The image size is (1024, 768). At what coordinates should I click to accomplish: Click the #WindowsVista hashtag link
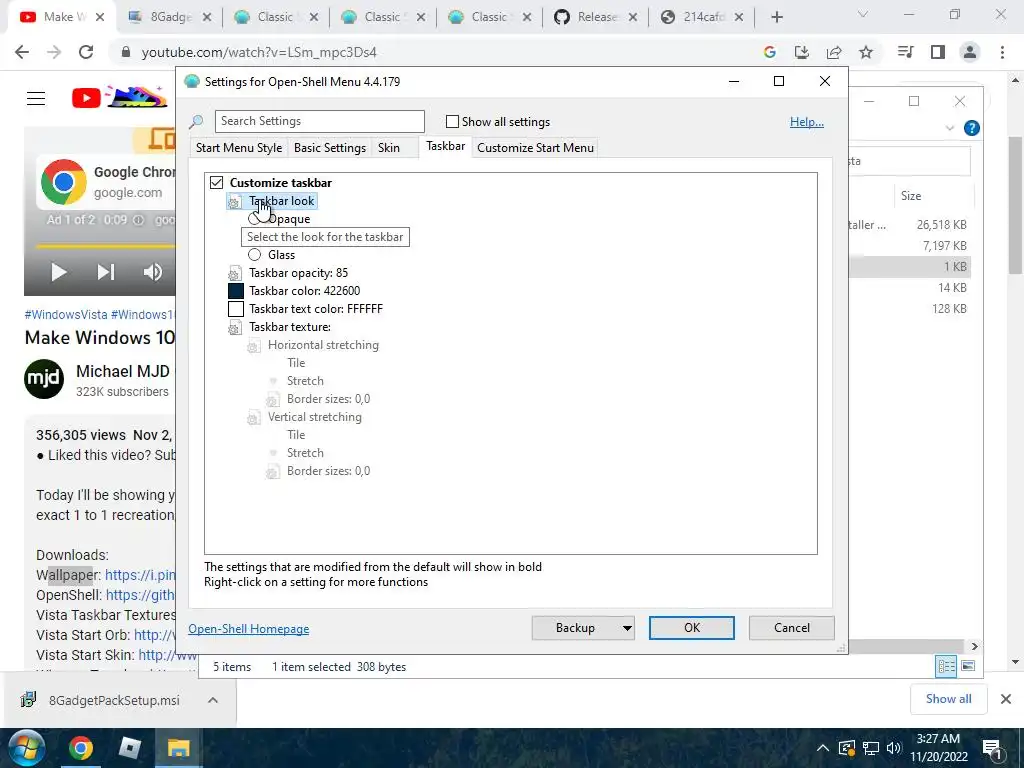(x=66, y=315)
